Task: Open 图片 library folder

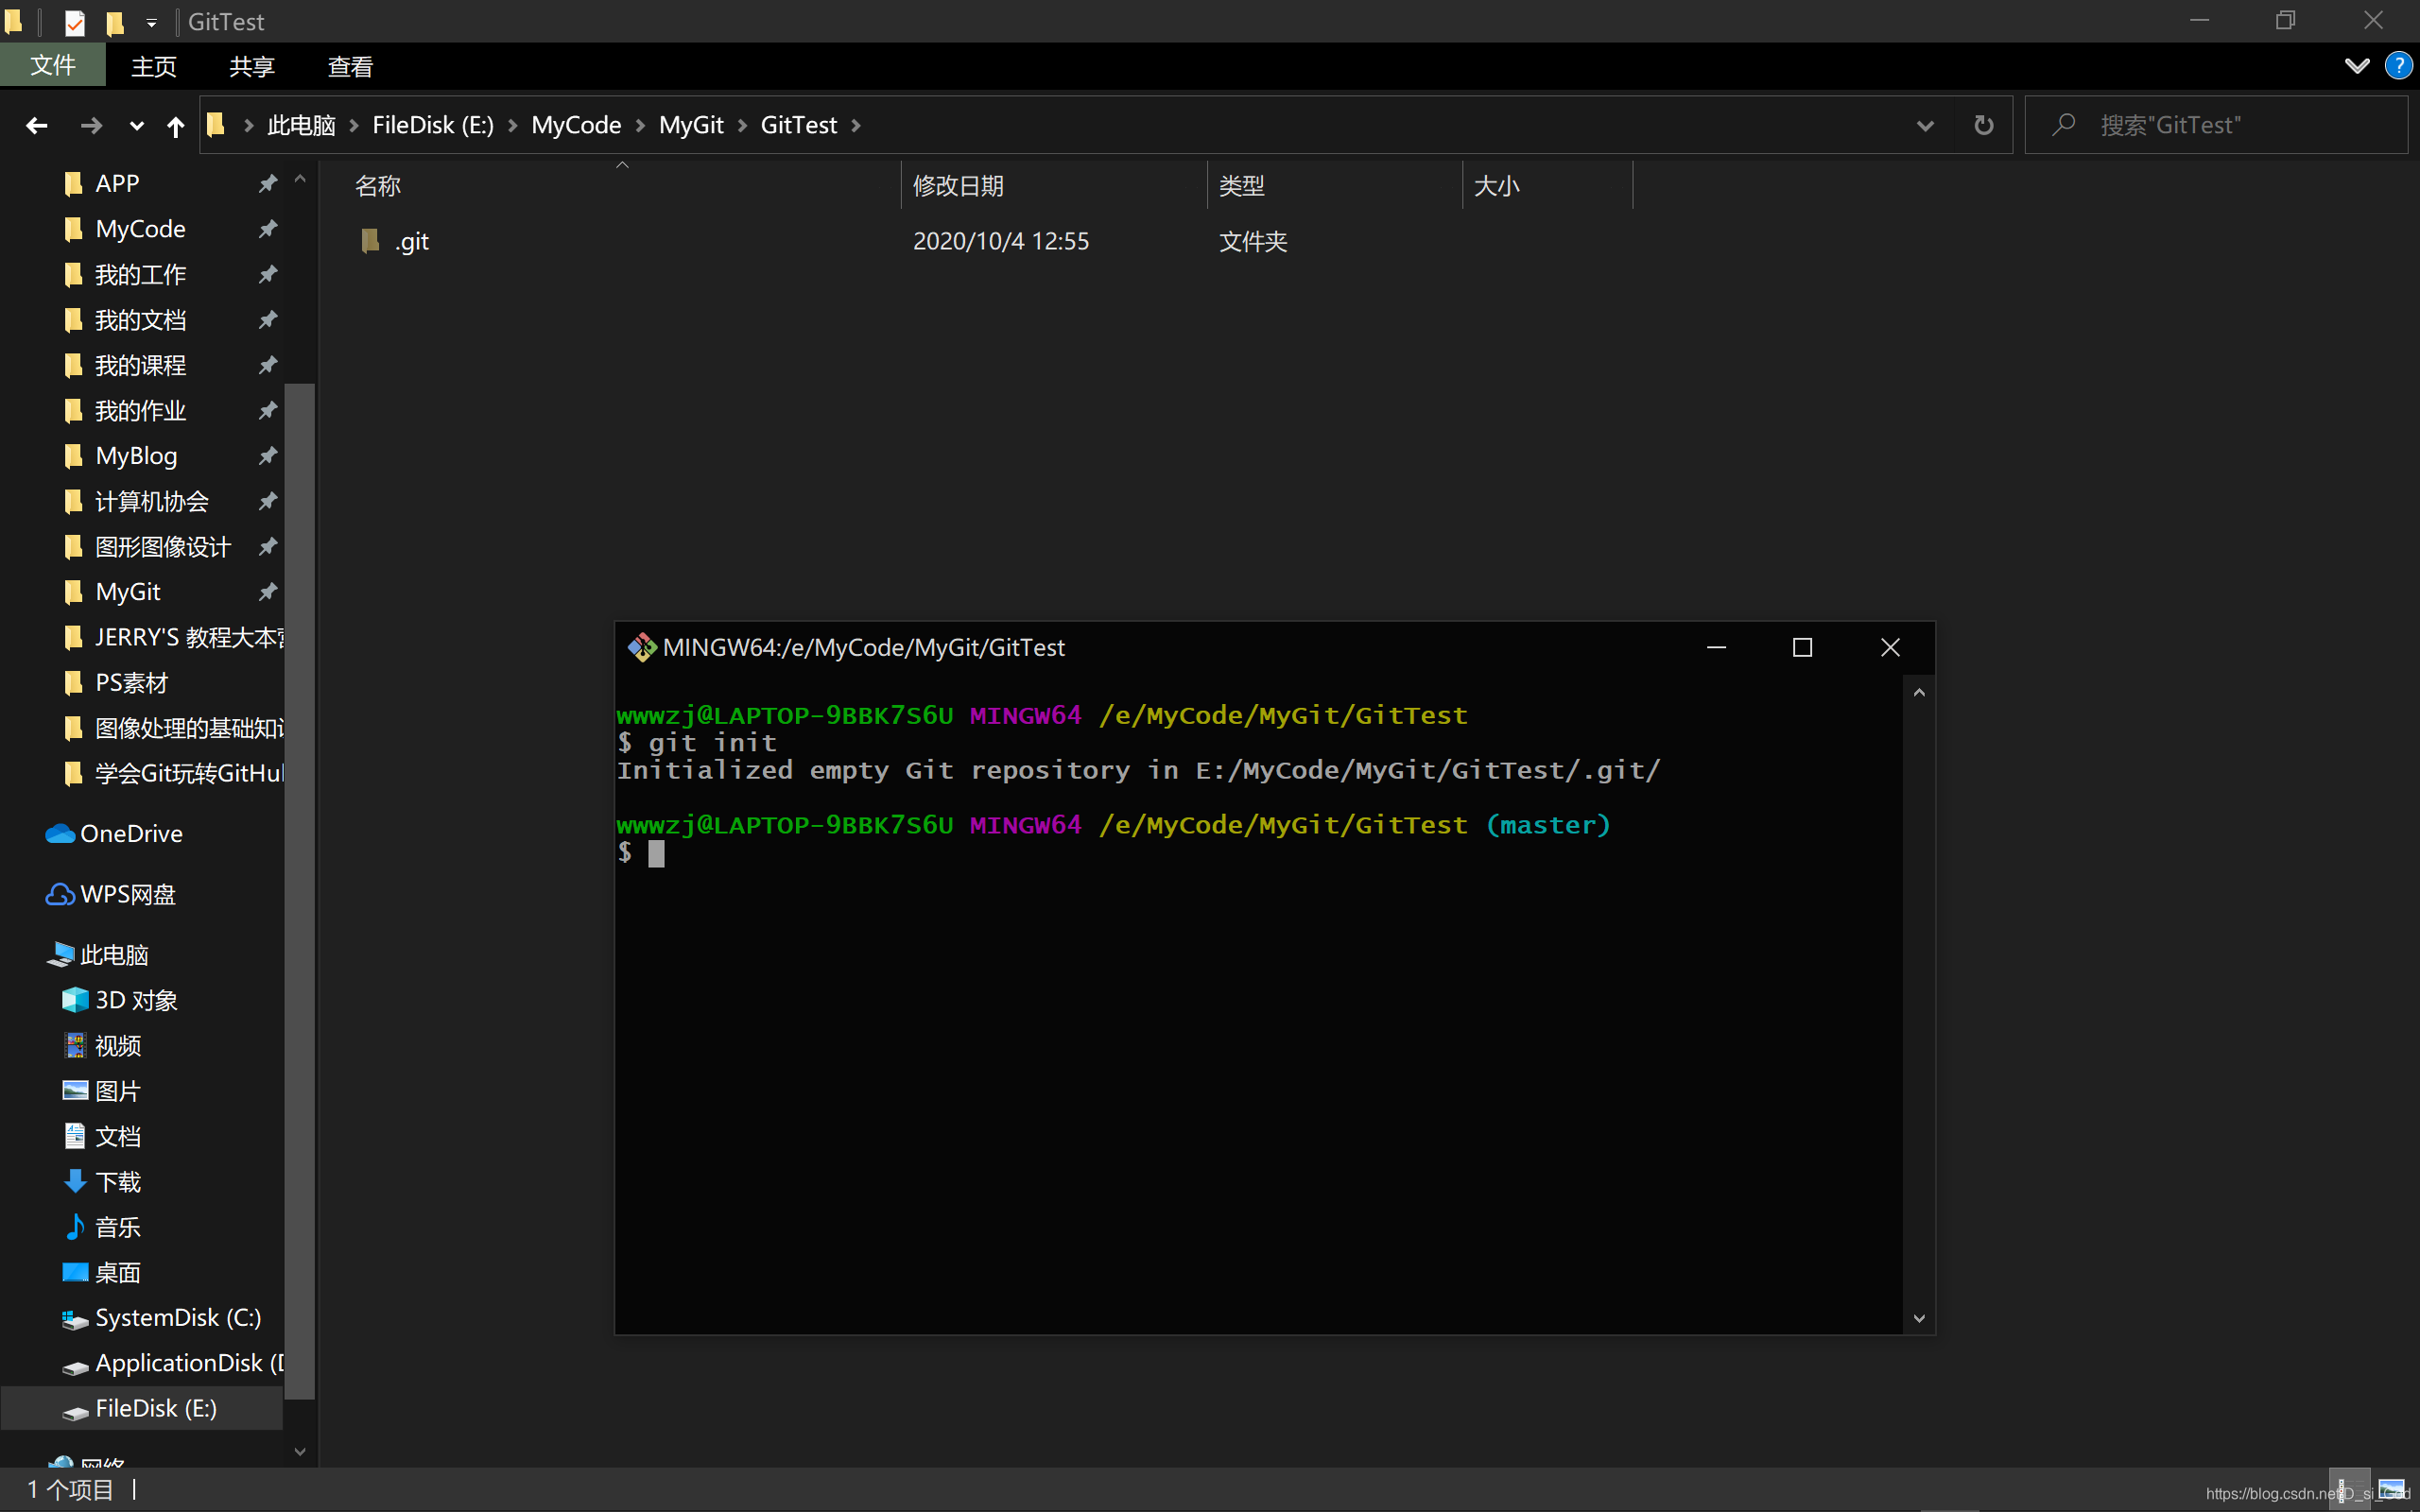Action: coord(117,1091)
